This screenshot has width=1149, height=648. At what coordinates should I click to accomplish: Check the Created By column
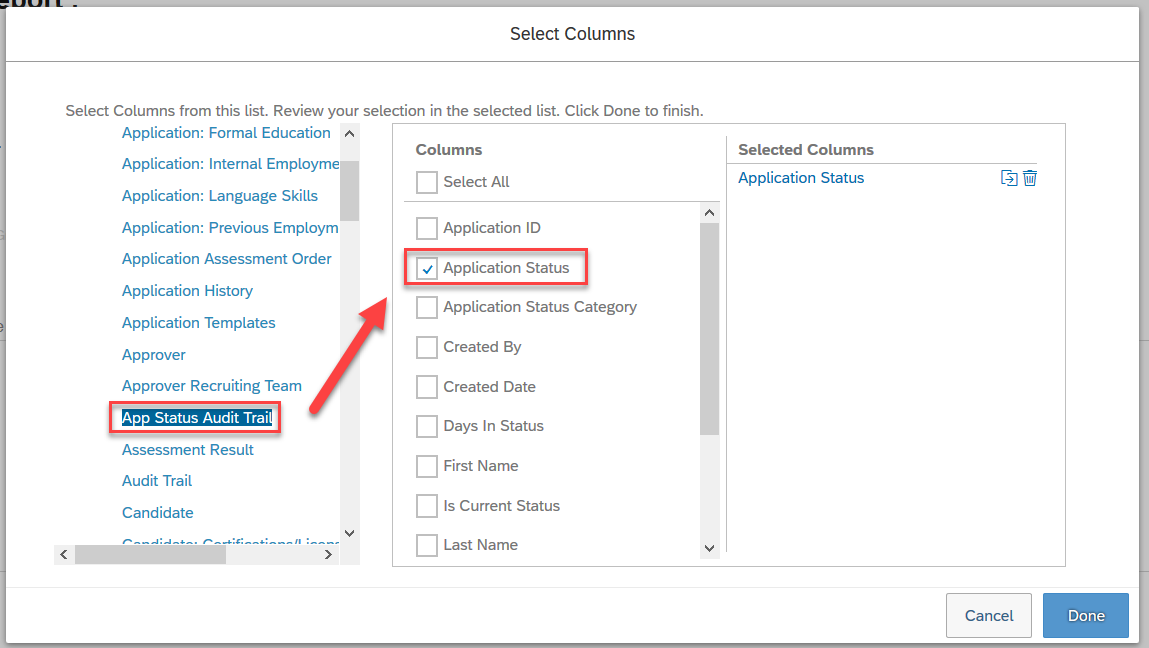pos(426,347)
